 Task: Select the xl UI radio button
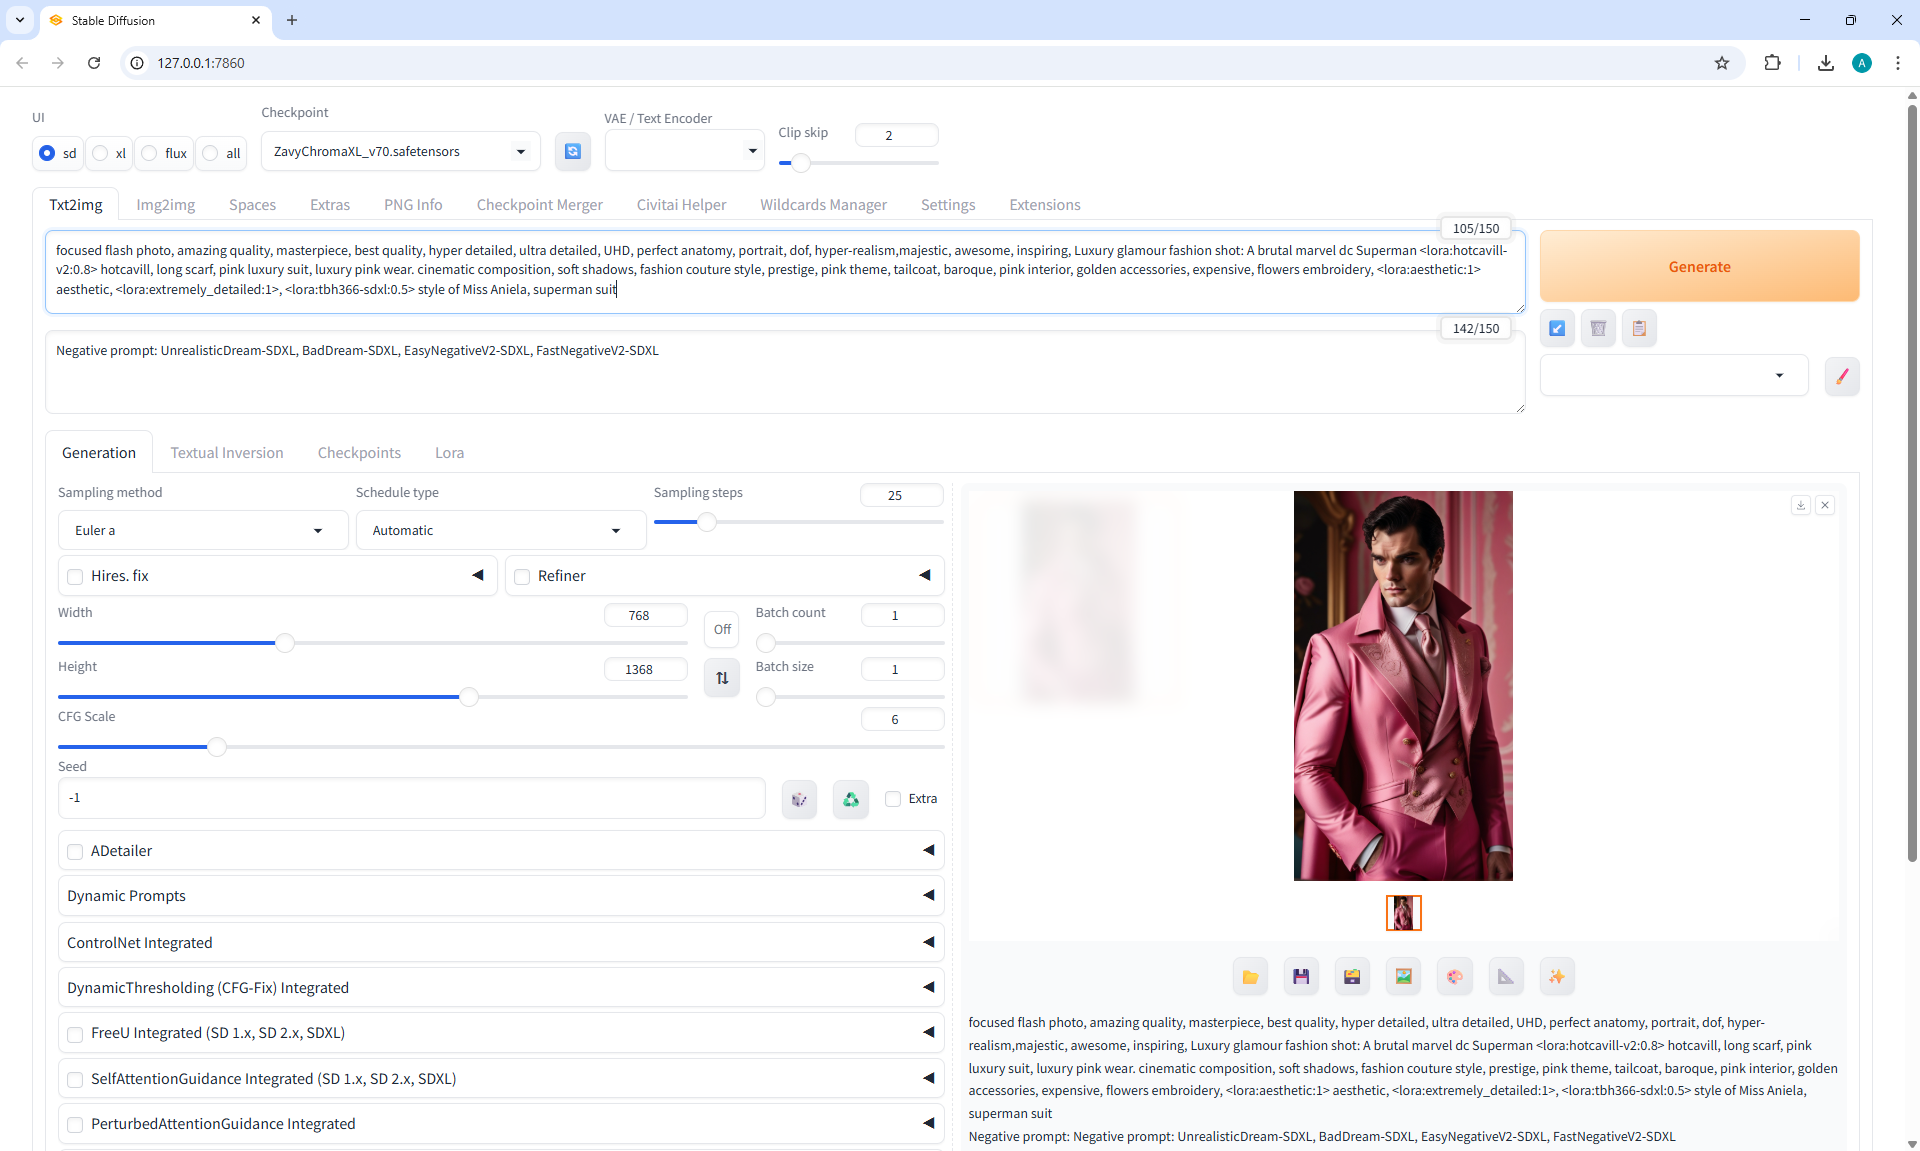click(101, 153)
